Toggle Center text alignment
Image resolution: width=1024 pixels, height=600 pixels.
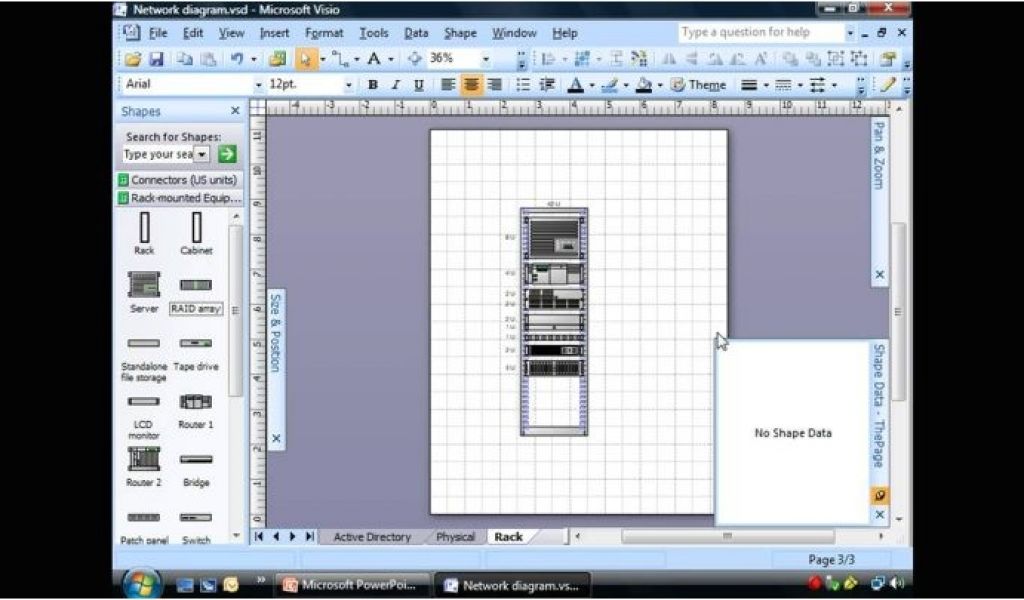pos(471,84)
